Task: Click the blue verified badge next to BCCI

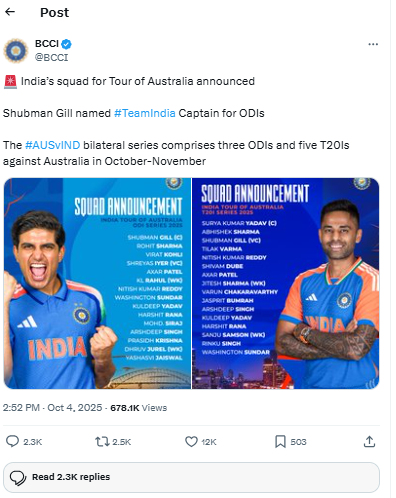Action: coord(66,44)
